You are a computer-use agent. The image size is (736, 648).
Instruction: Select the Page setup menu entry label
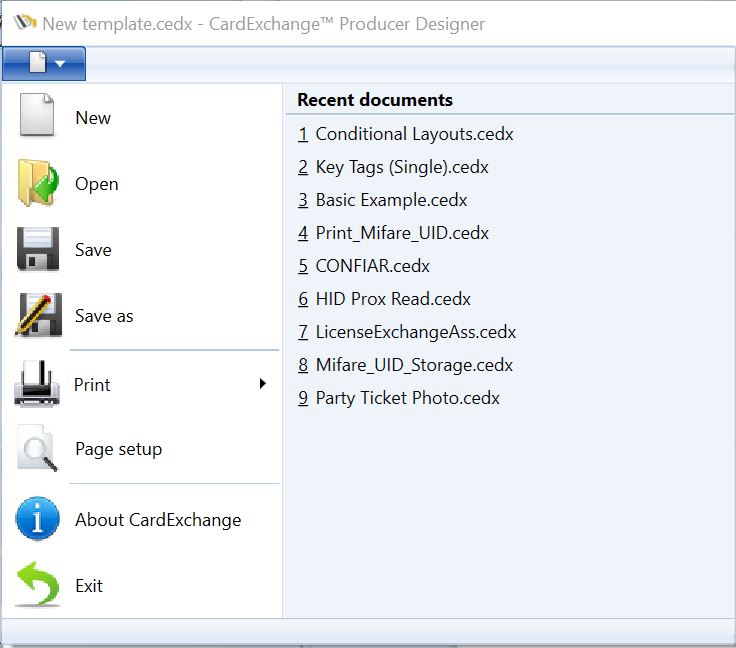119,449
